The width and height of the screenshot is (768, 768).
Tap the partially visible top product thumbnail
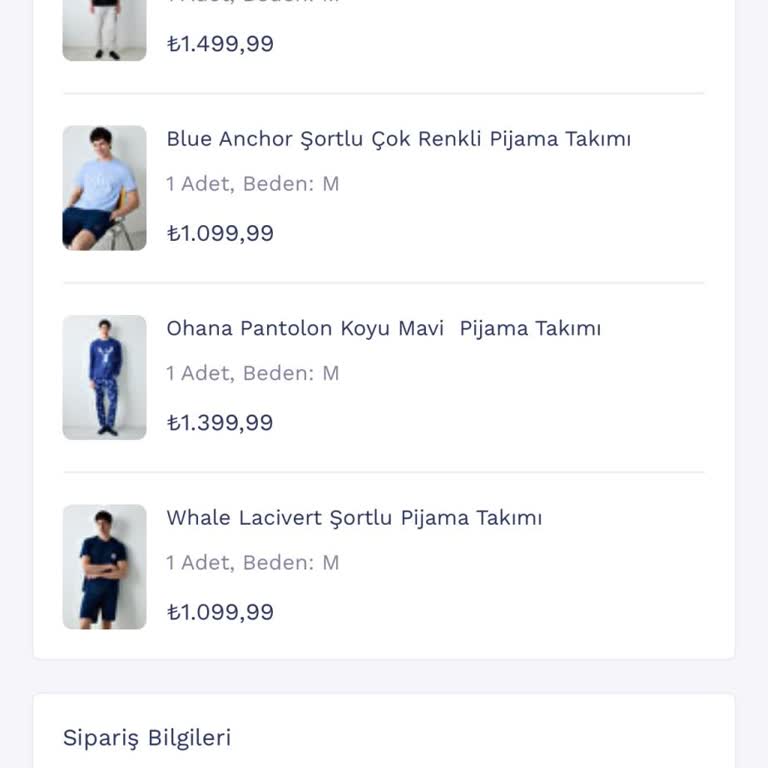point(104,30)
